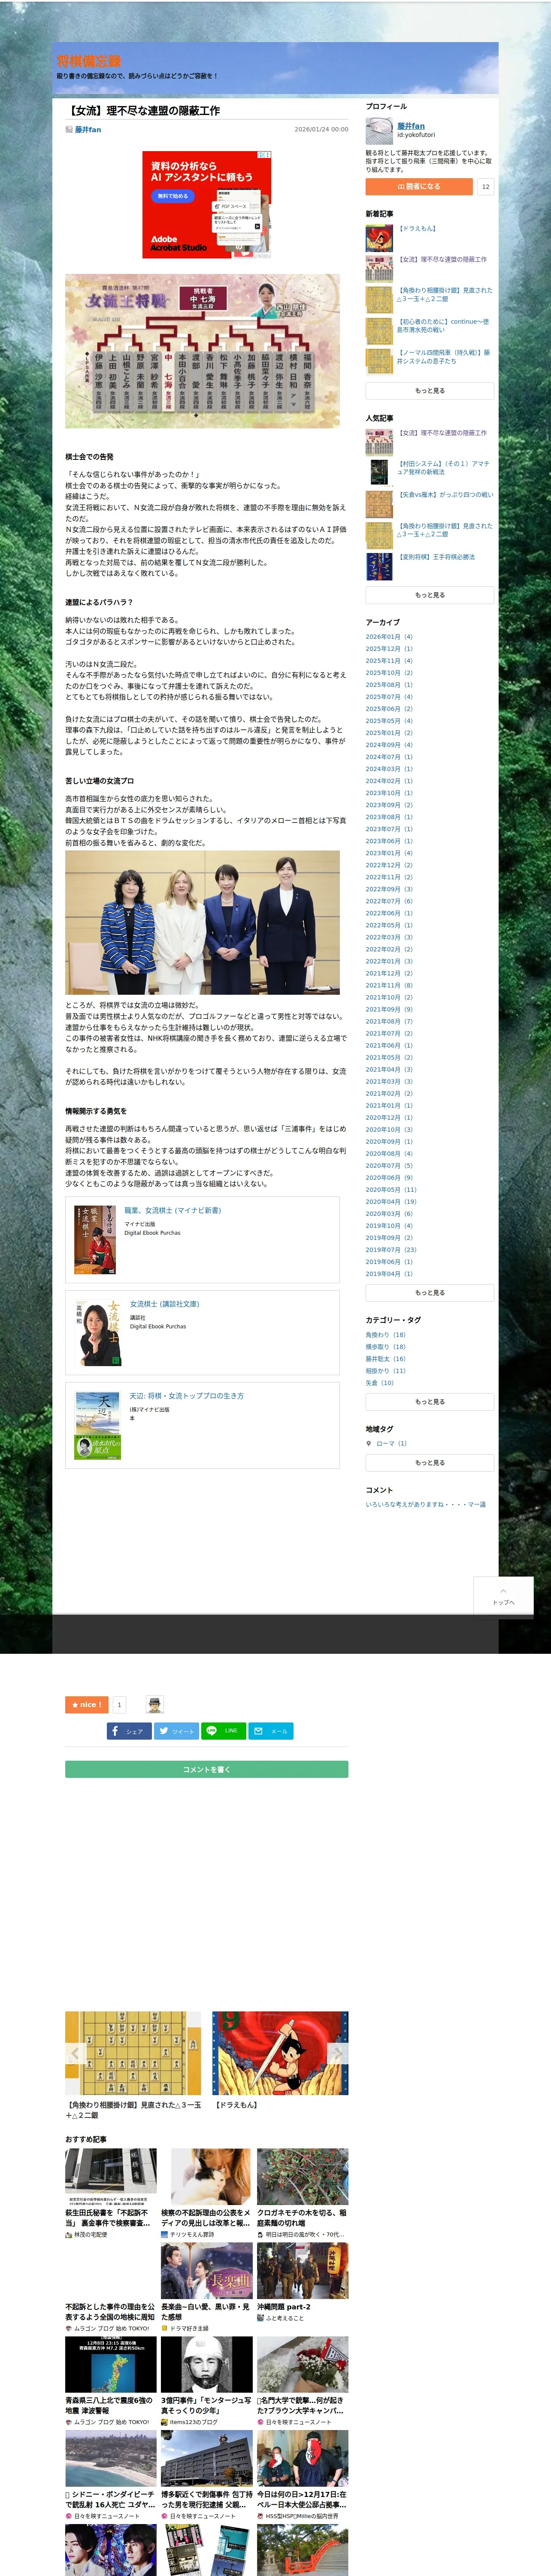The image size is (551, 2576).
Task: Open the ドラえもん thumbnail in 新着記事
Action: (x=379, y=238)
